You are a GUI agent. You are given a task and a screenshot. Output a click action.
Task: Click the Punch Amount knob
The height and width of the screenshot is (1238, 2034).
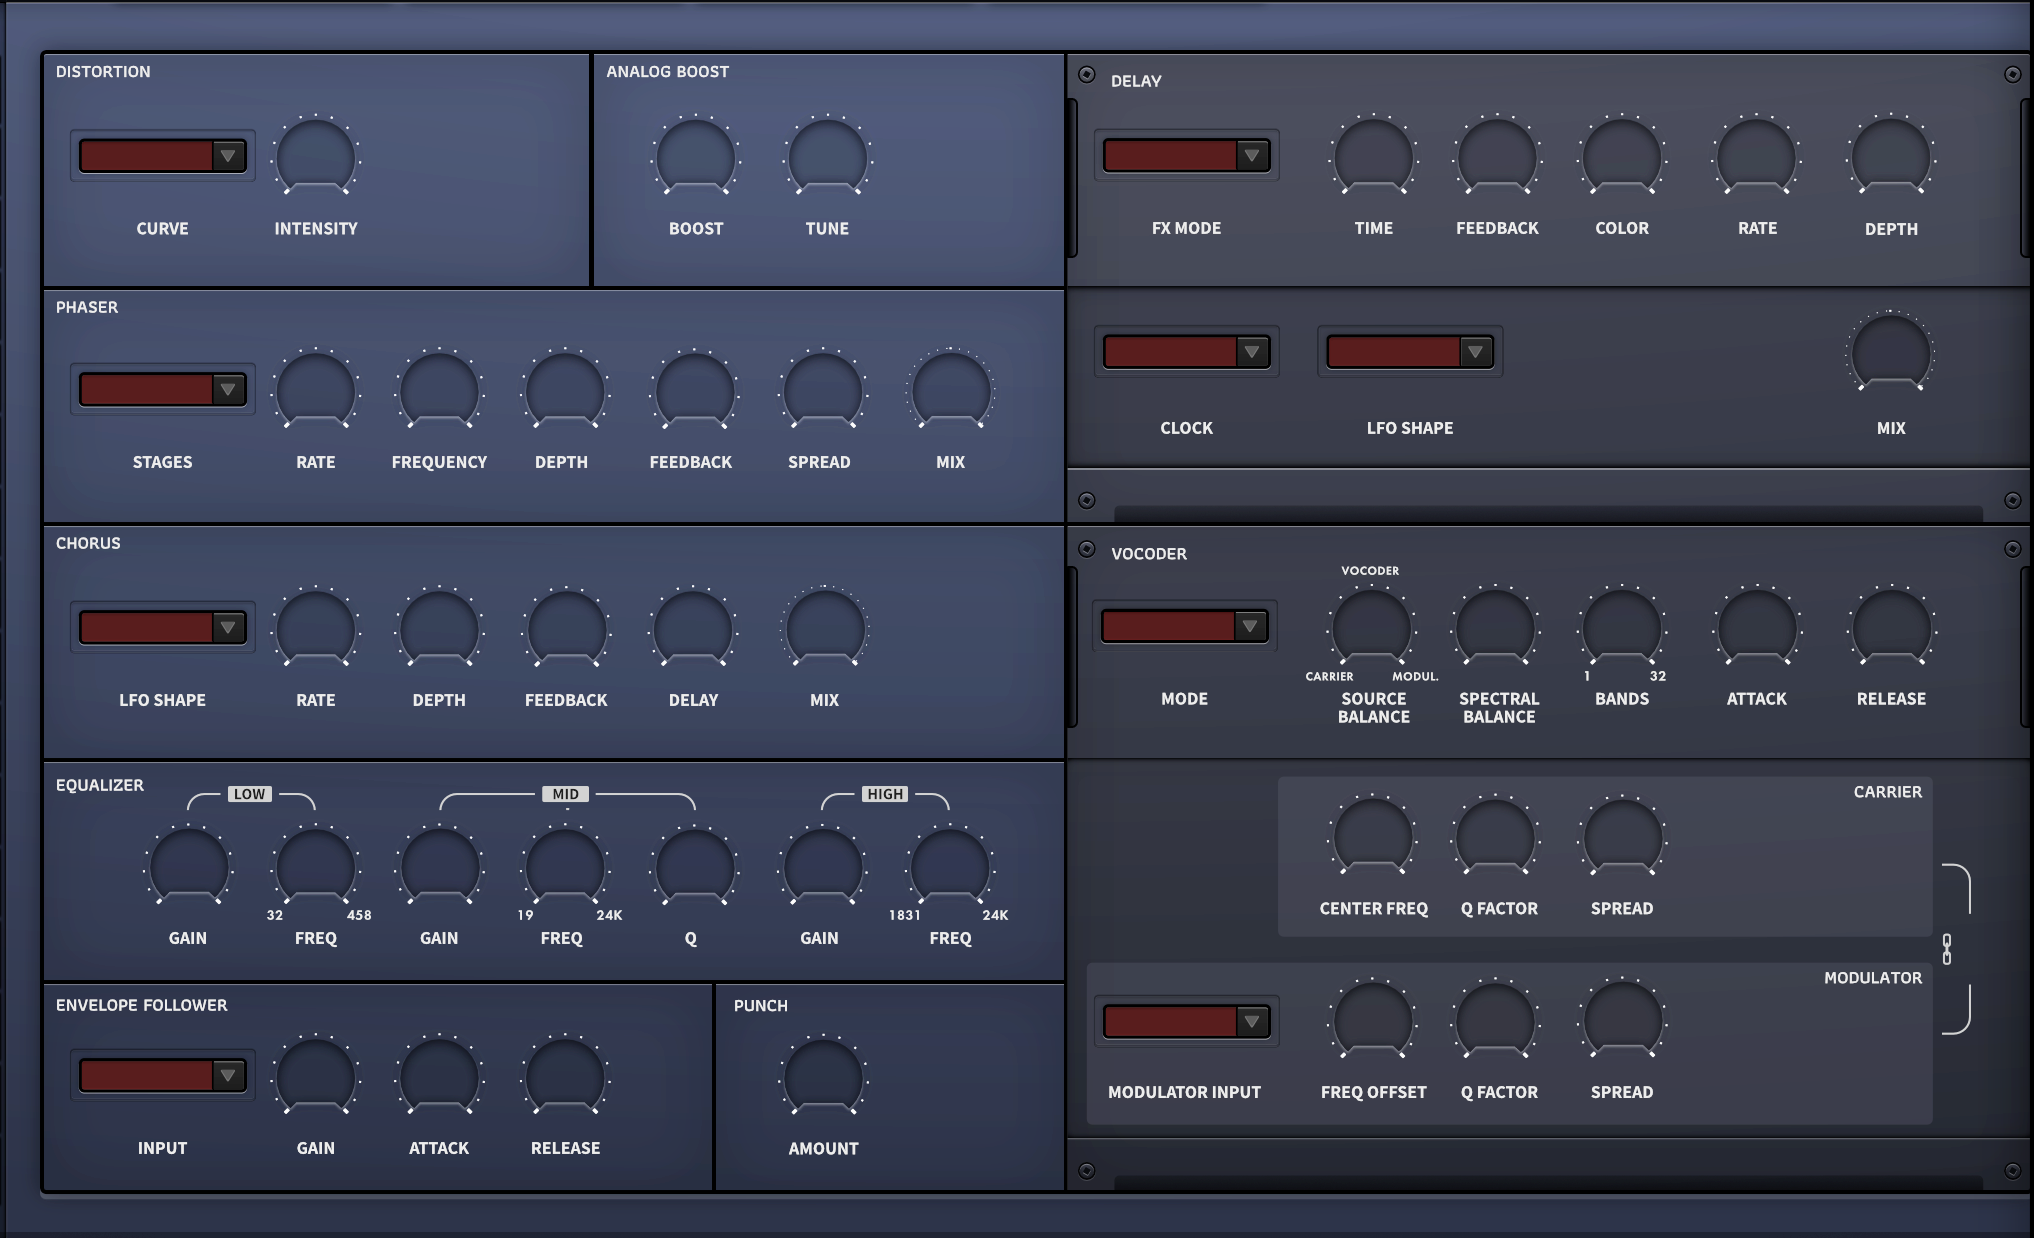[x=824, y=1077]
